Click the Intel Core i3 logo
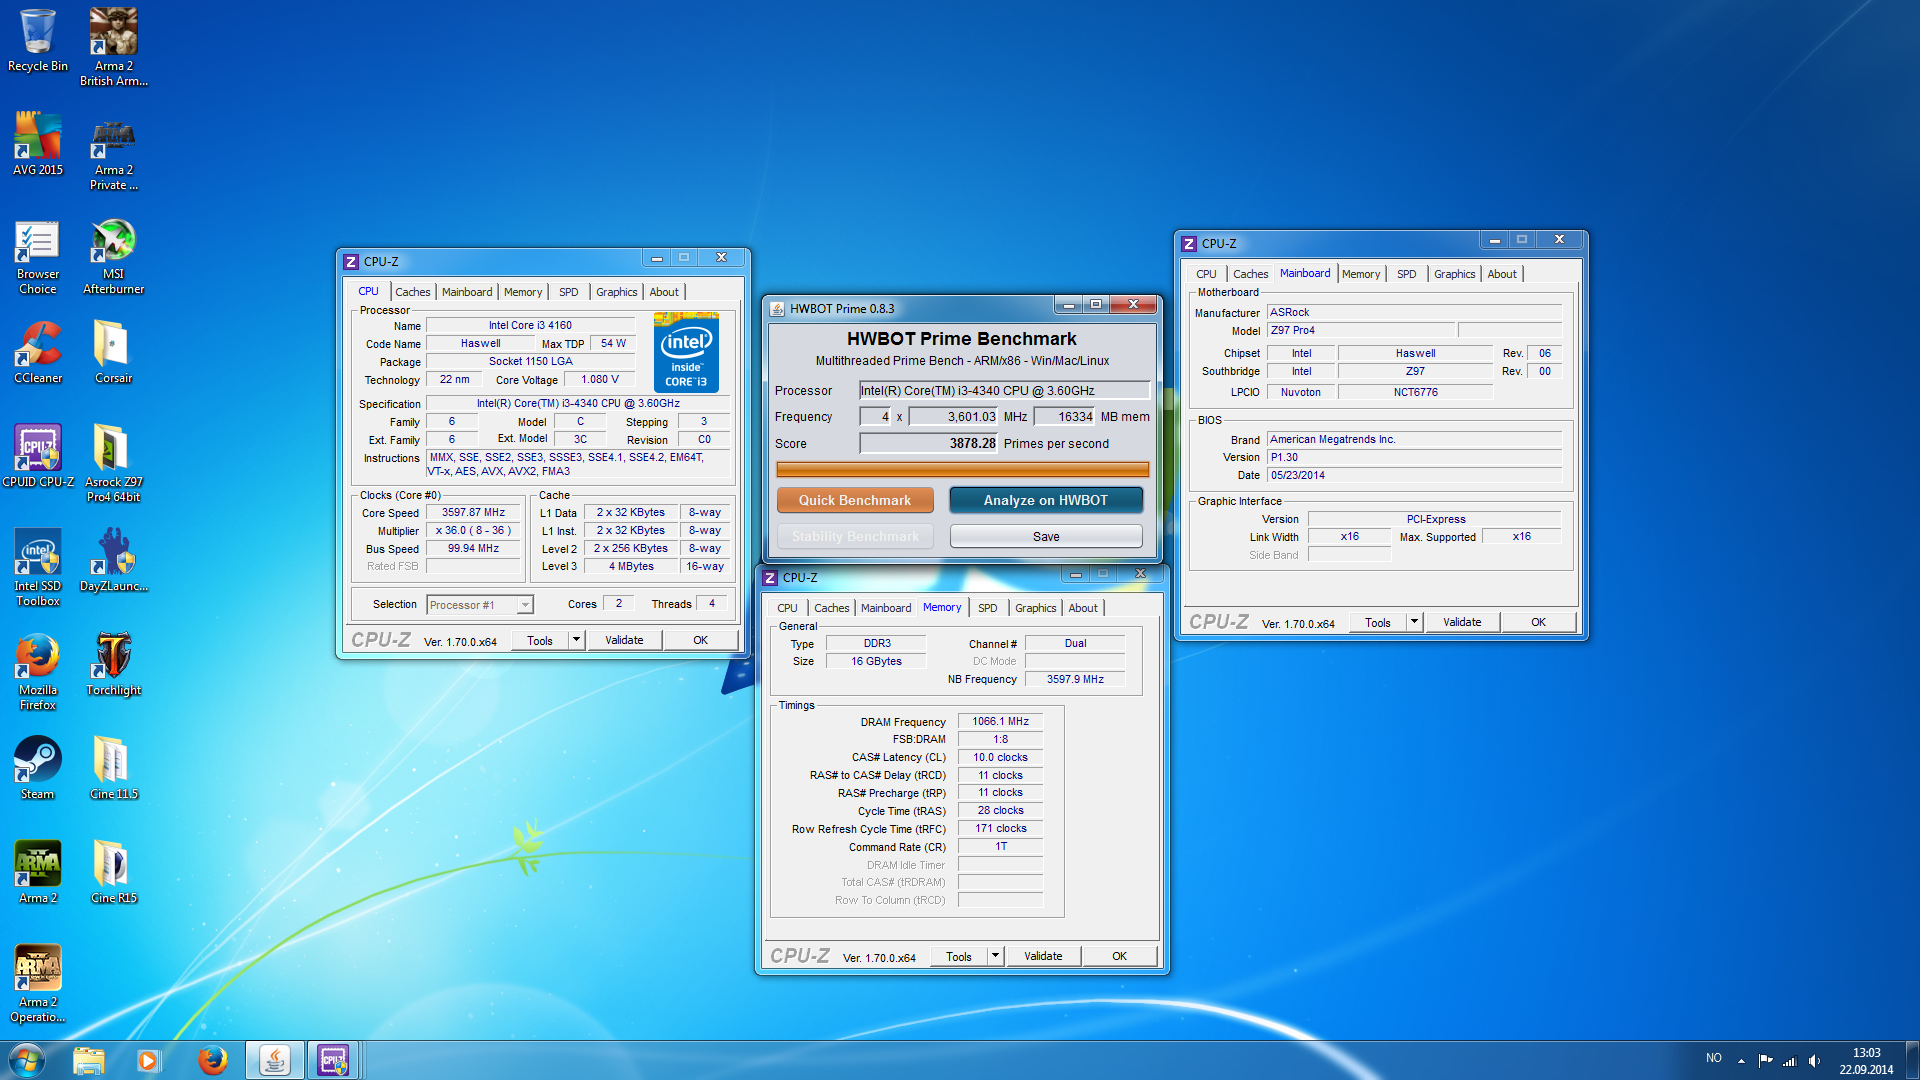 686,352
